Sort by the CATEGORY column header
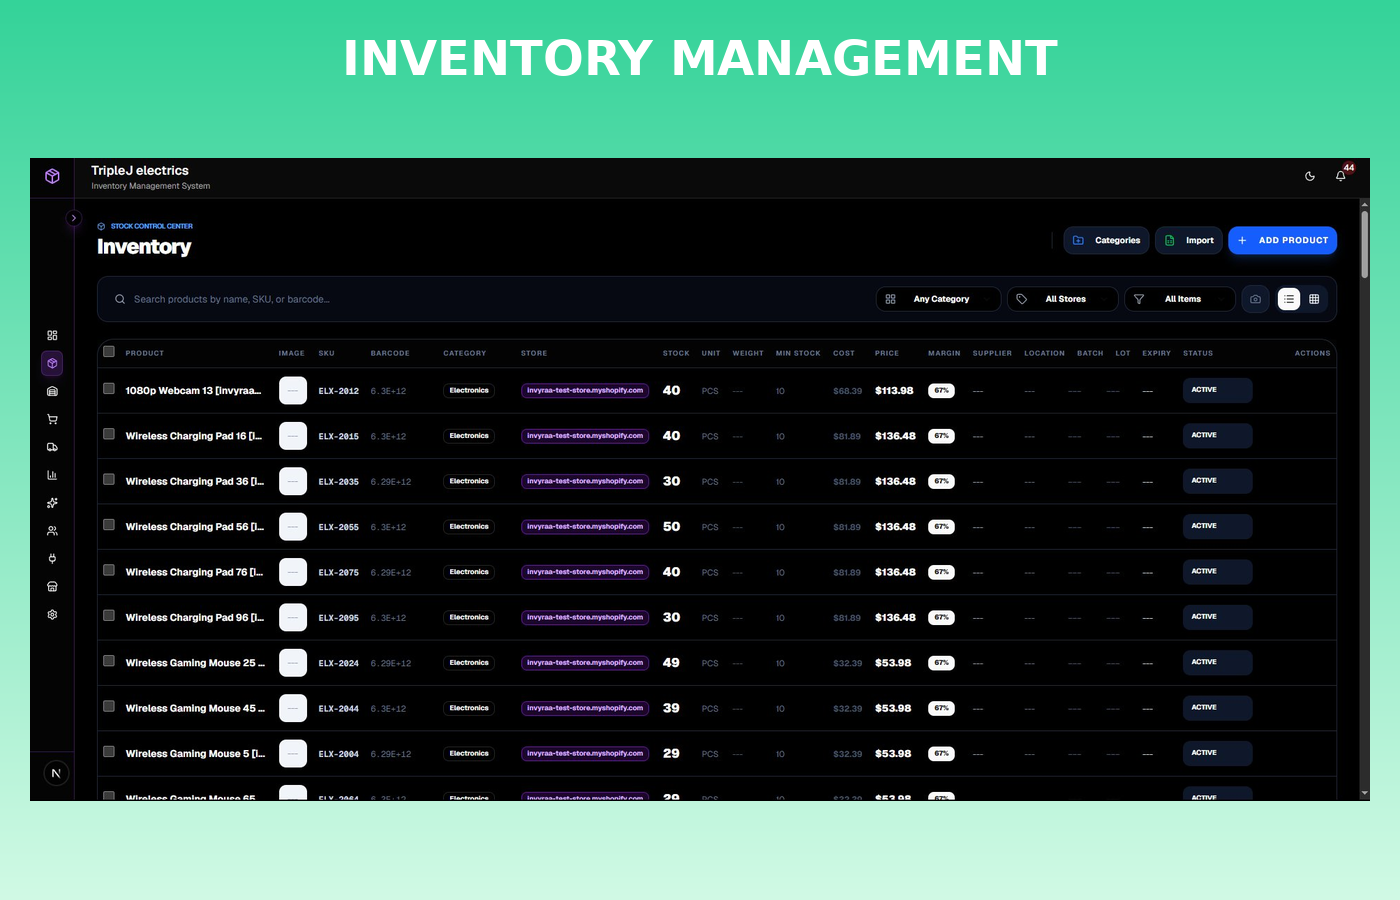 (x=465, y=353)
